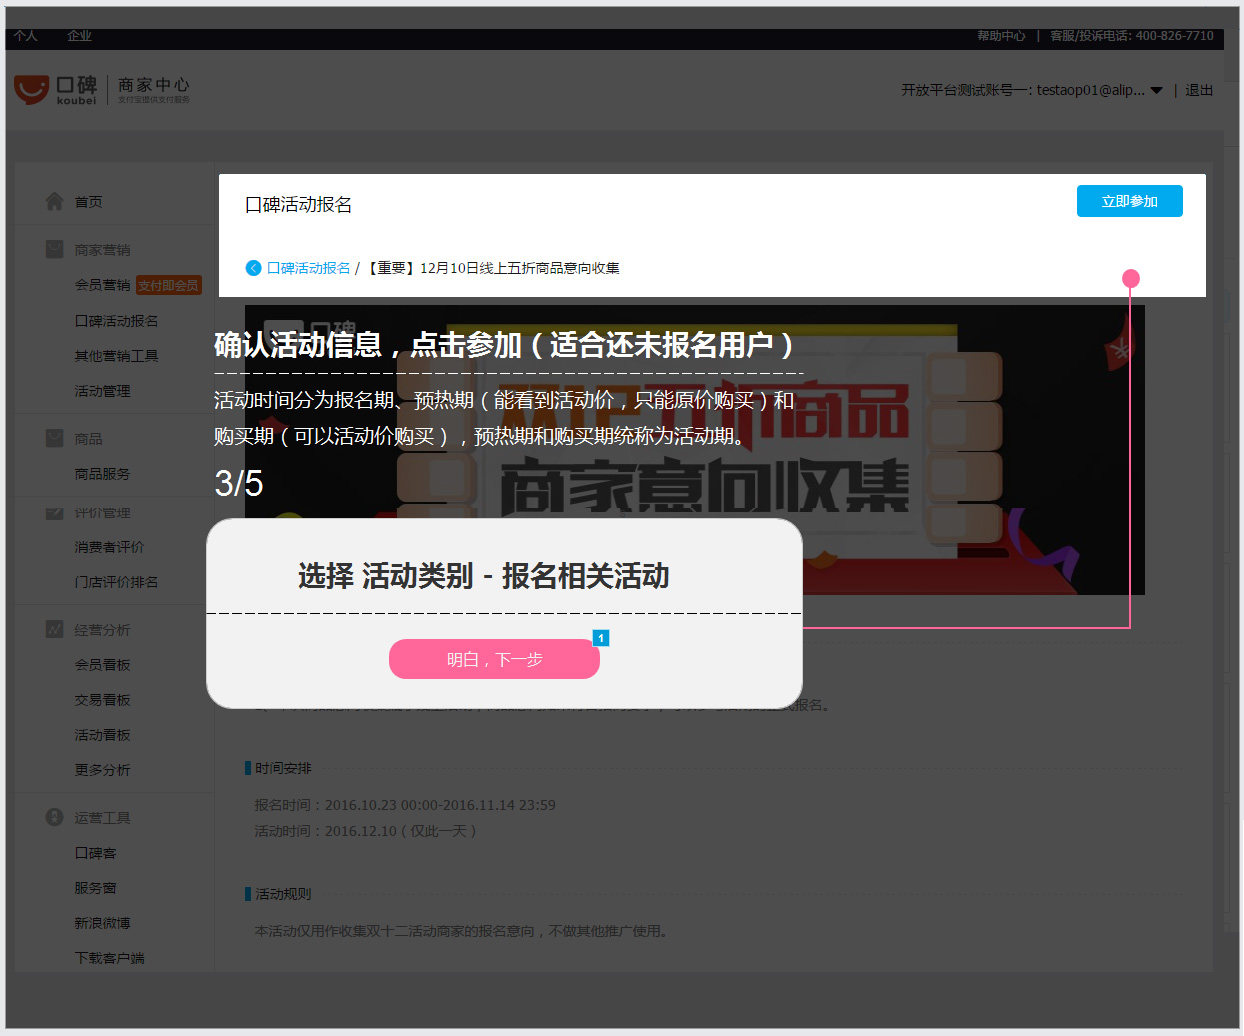Image resolution: width=1244 pixels, height=1036 pixels.
Task: Click the 评价管理 section icon
Action: (54, 513)
